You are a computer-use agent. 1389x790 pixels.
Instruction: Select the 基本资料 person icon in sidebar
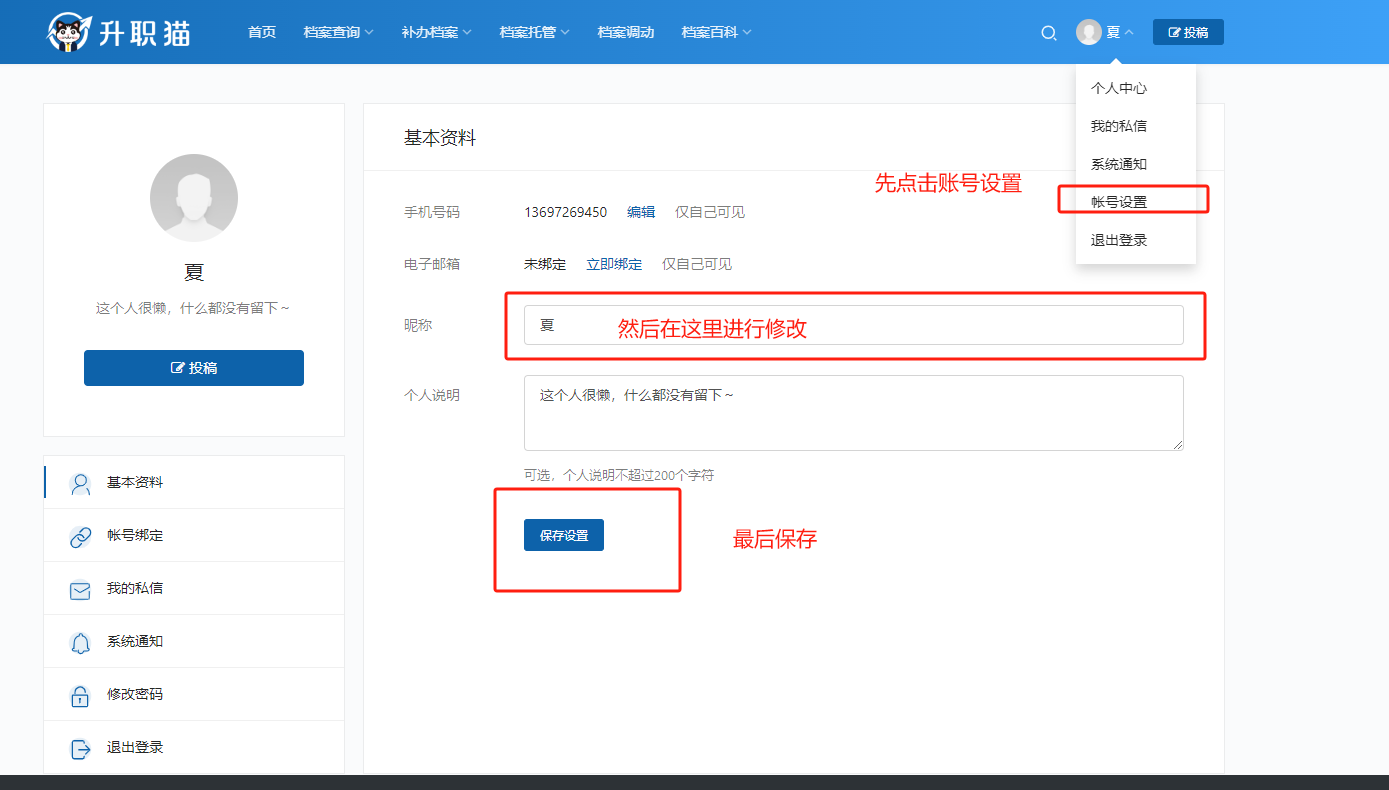(x=80, y=483)
